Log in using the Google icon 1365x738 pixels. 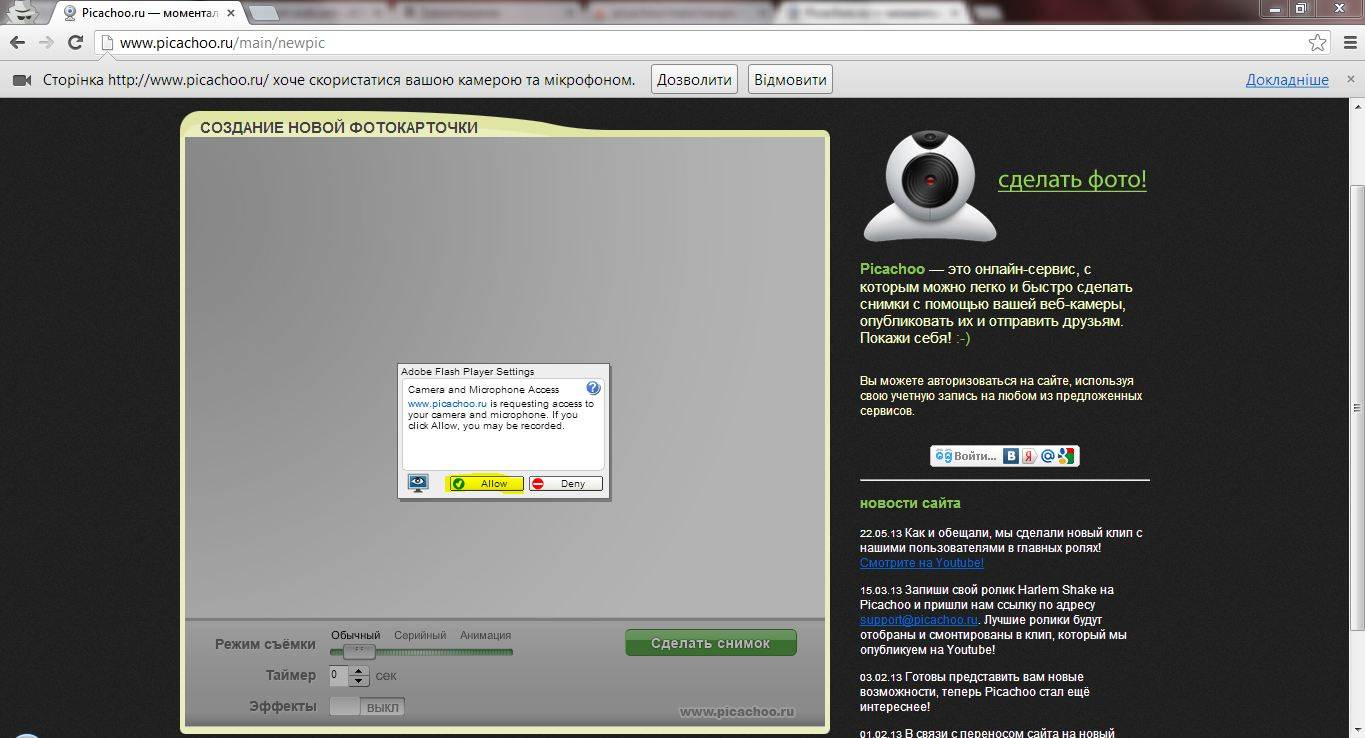(1066, 456)
